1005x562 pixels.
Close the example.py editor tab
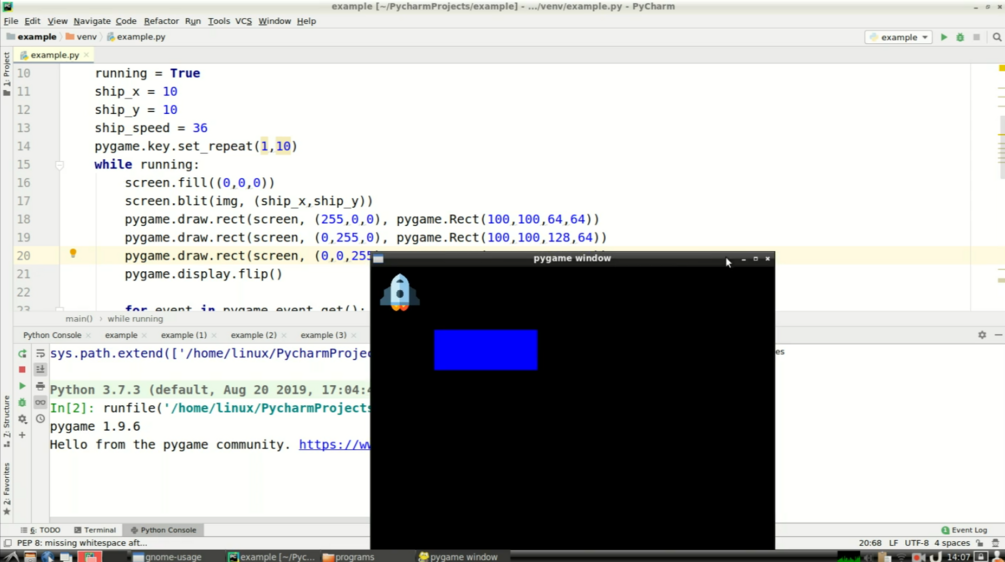pos(87,55)
